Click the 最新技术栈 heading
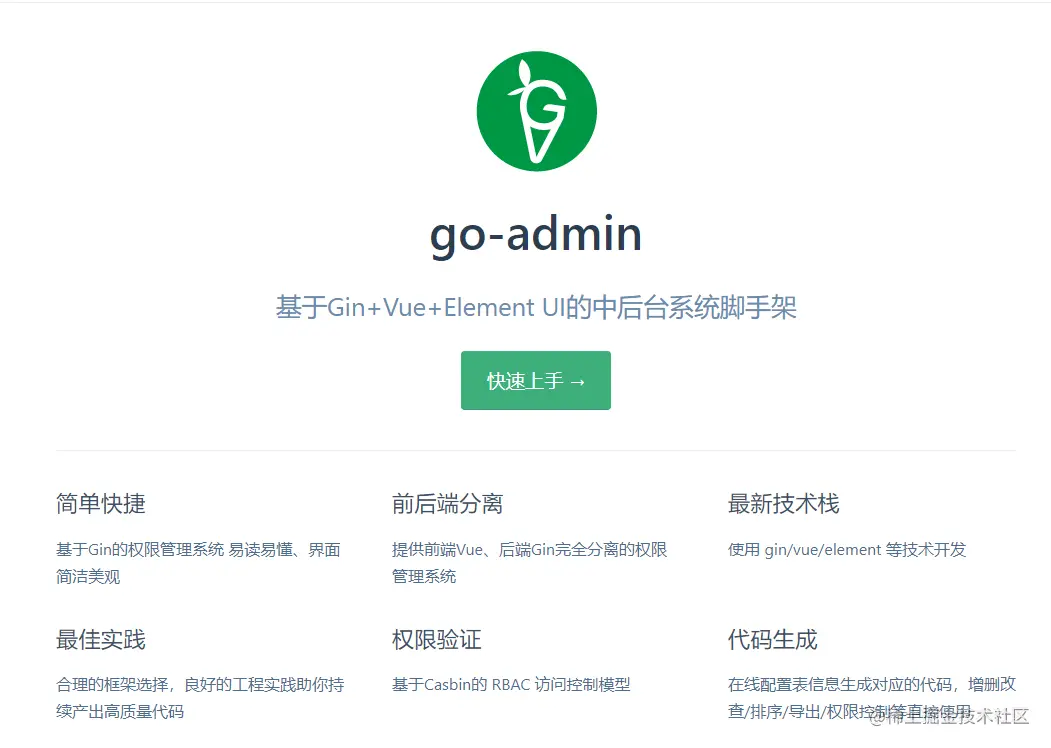Screen dimensions: 1051x748 [x=784, y=503]
